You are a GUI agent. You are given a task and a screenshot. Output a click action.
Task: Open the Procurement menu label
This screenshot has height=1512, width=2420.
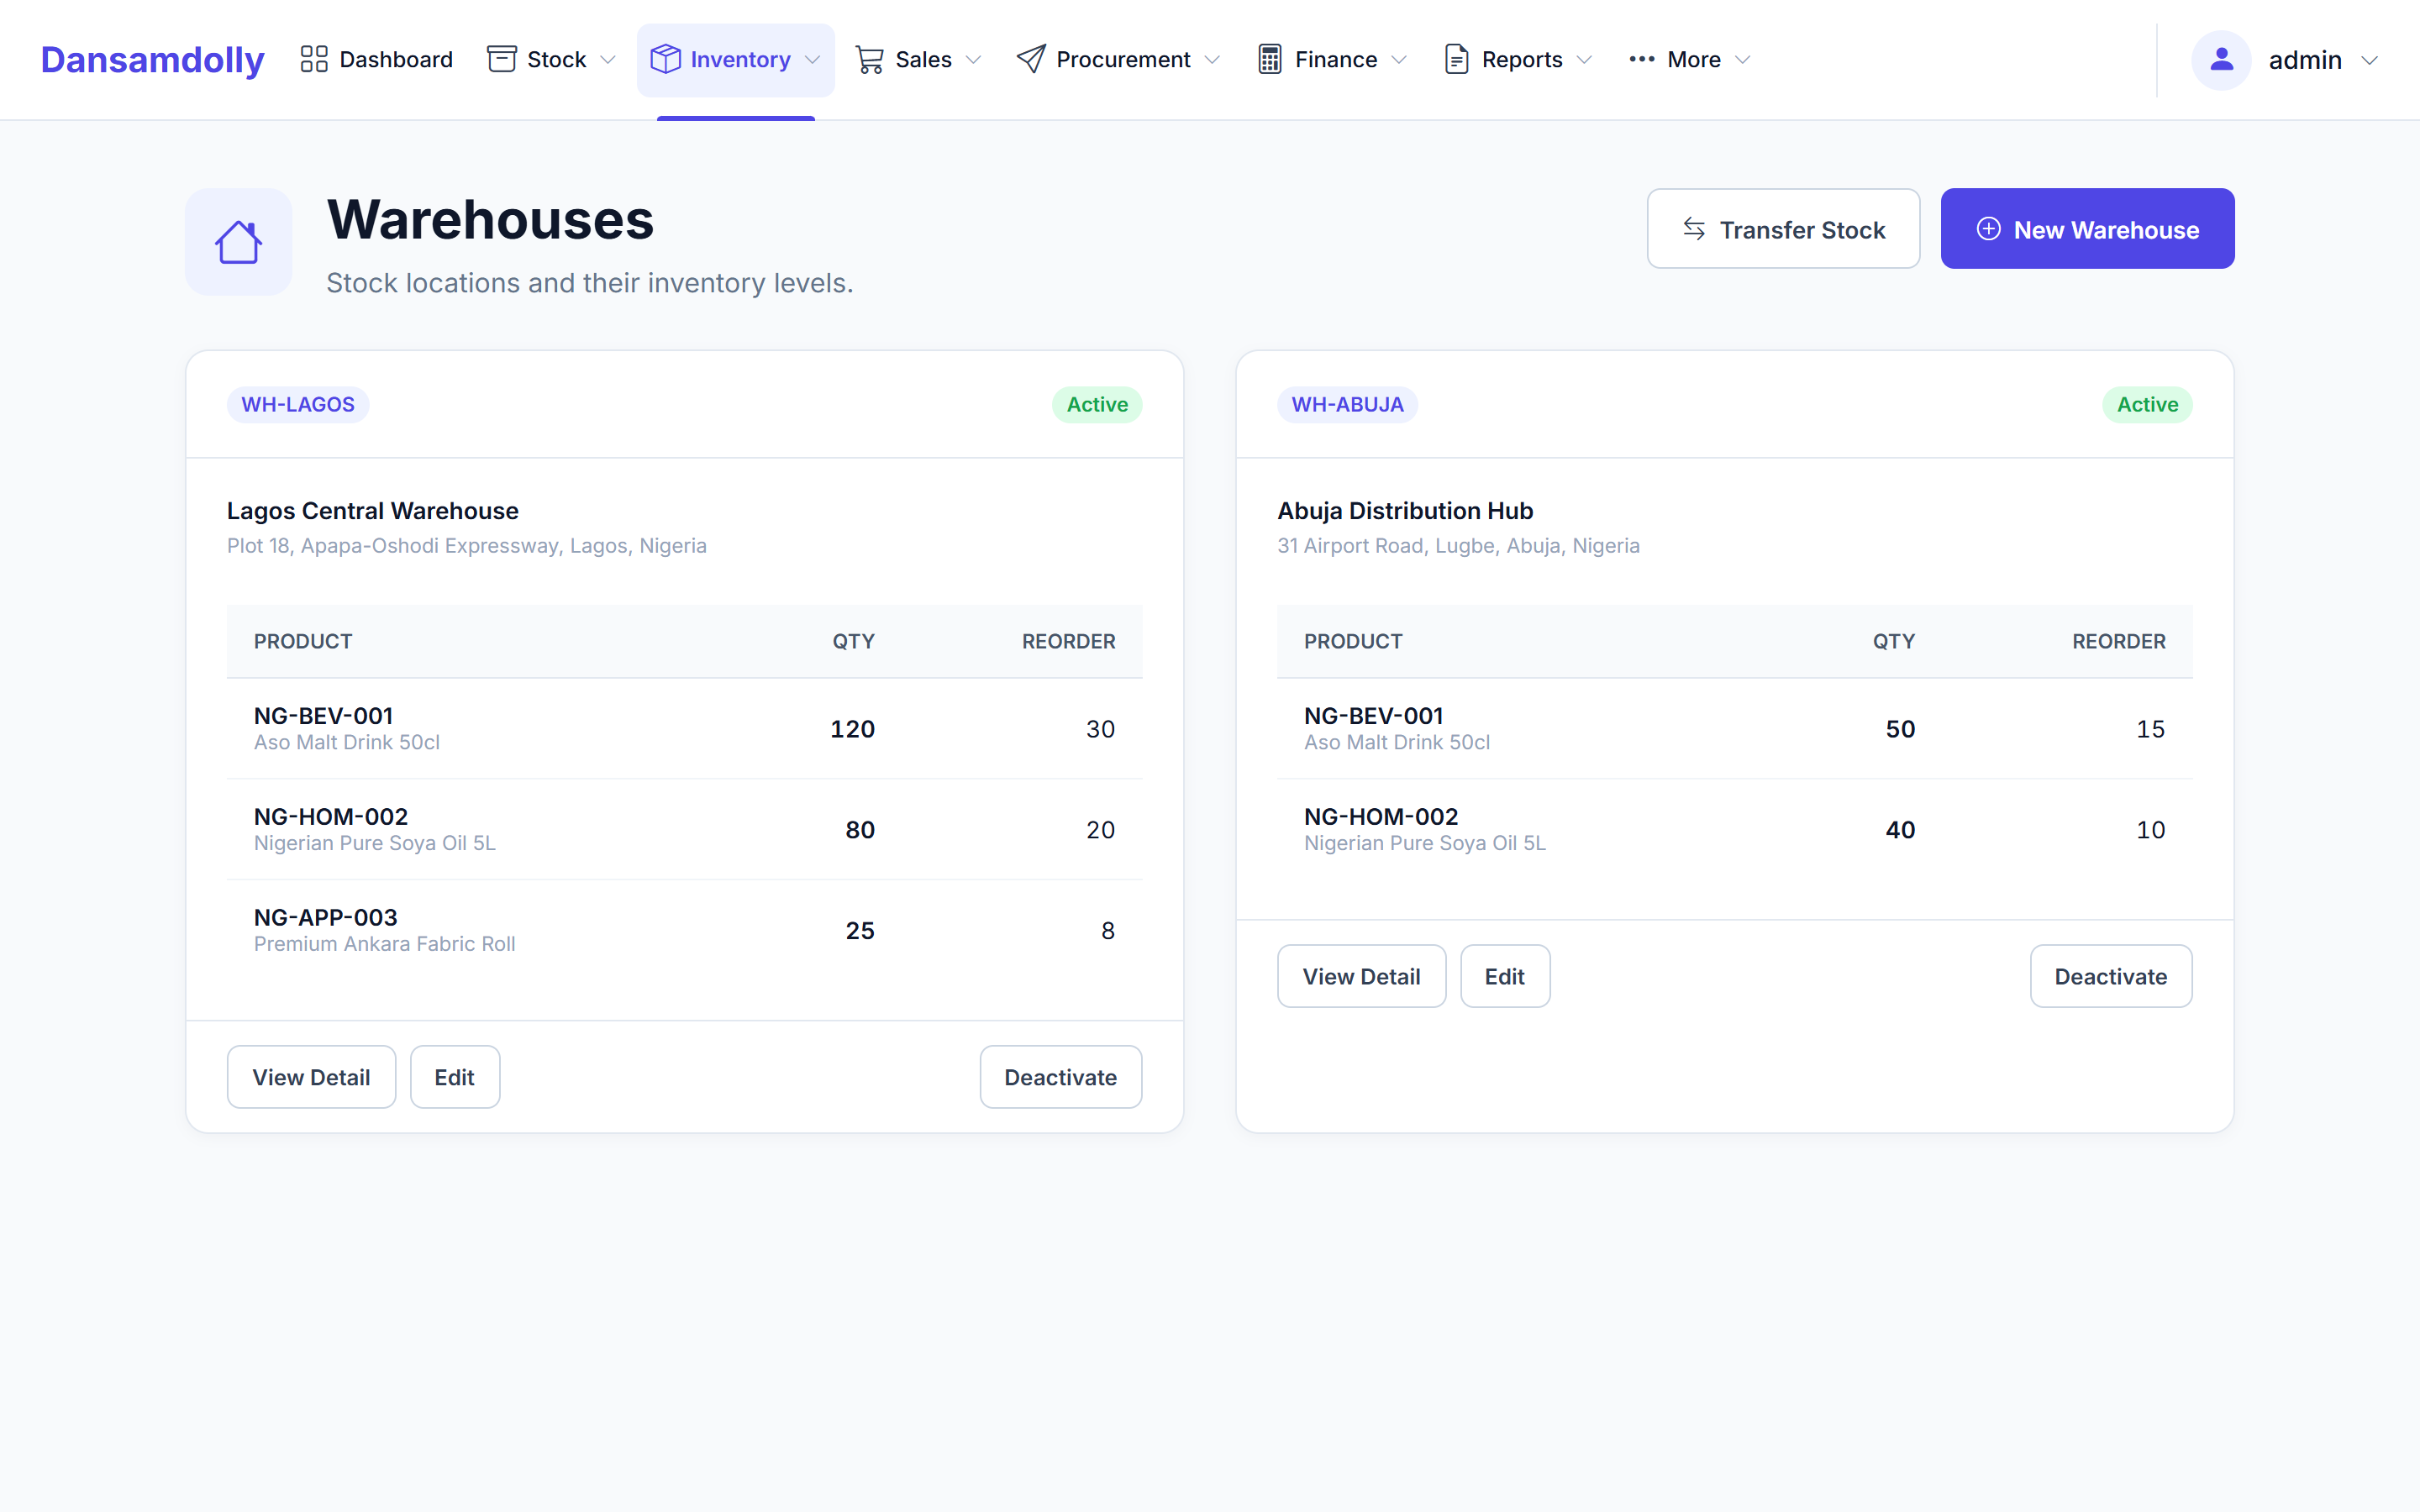click(1123, 60)
